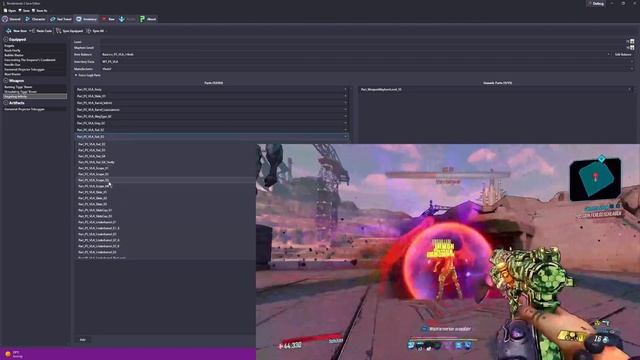Click the Sync Equipped button label
Image resolution: width=640 pixels, height=360 pixels.
click(73, 31)
